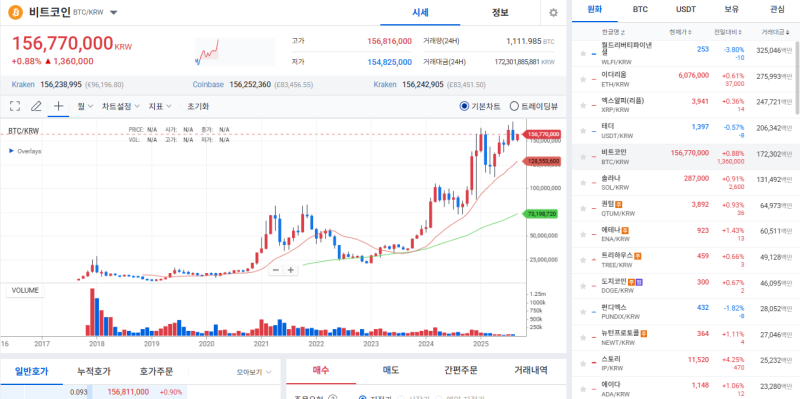Favorite star for 테더 USDT/KRW
800x399 pixels.
583,131
